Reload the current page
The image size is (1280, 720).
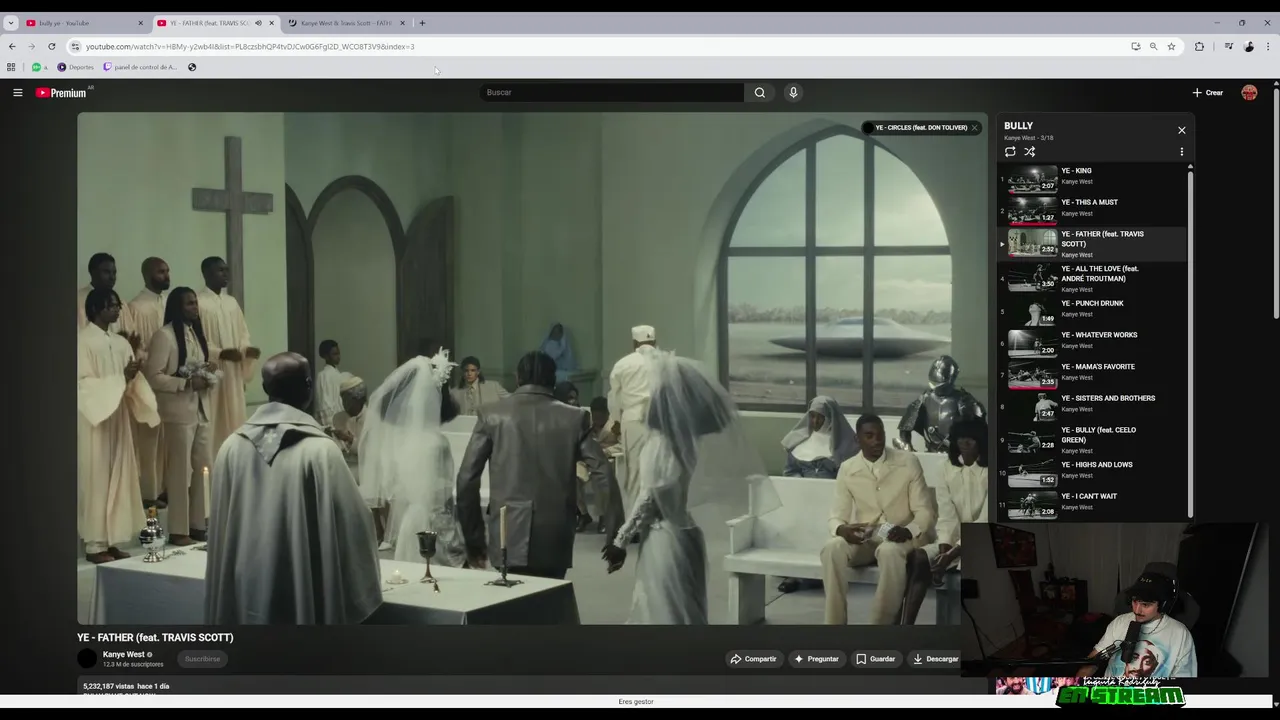click(51, 46)
